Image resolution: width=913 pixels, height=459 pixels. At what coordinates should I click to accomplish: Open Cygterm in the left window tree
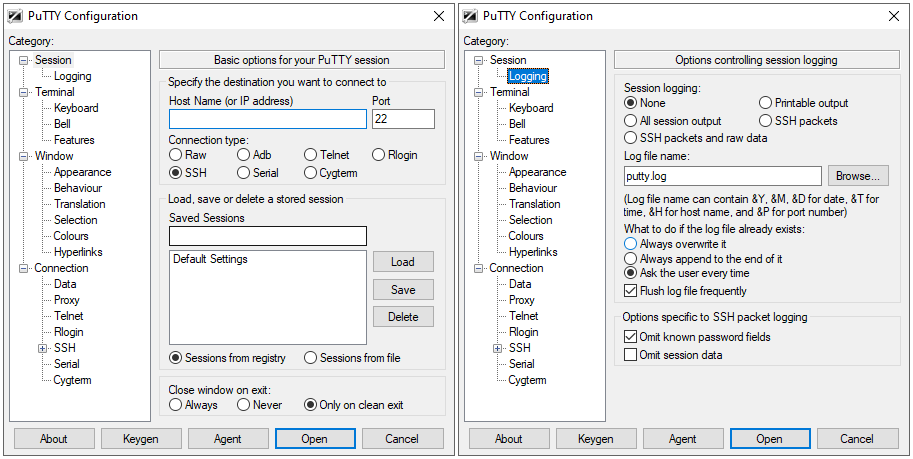[73, 380]
